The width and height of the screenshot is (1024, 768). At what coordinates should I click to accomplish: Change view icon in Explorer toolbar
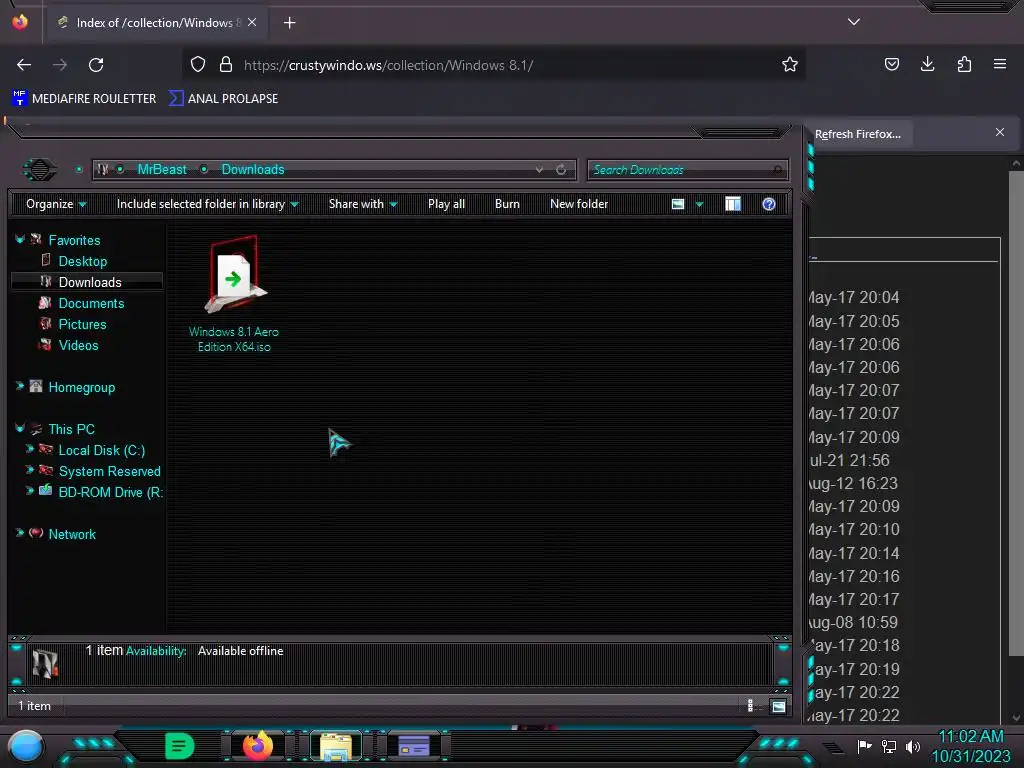(678, 204)
